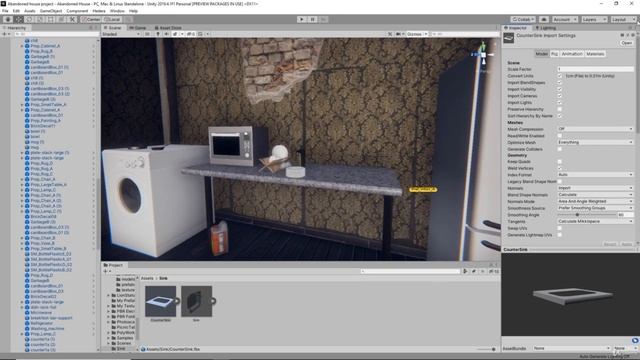The image size is (640, 360).
Task: Toggle scene lighting lightbulb icon
Action: point(158,34)
